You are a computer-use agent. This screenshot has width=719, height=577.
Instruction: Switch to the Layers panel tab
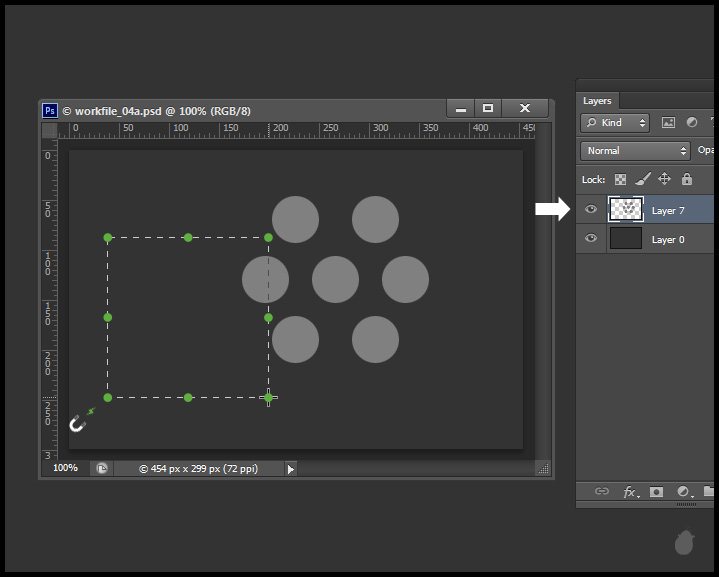(597, 101)
